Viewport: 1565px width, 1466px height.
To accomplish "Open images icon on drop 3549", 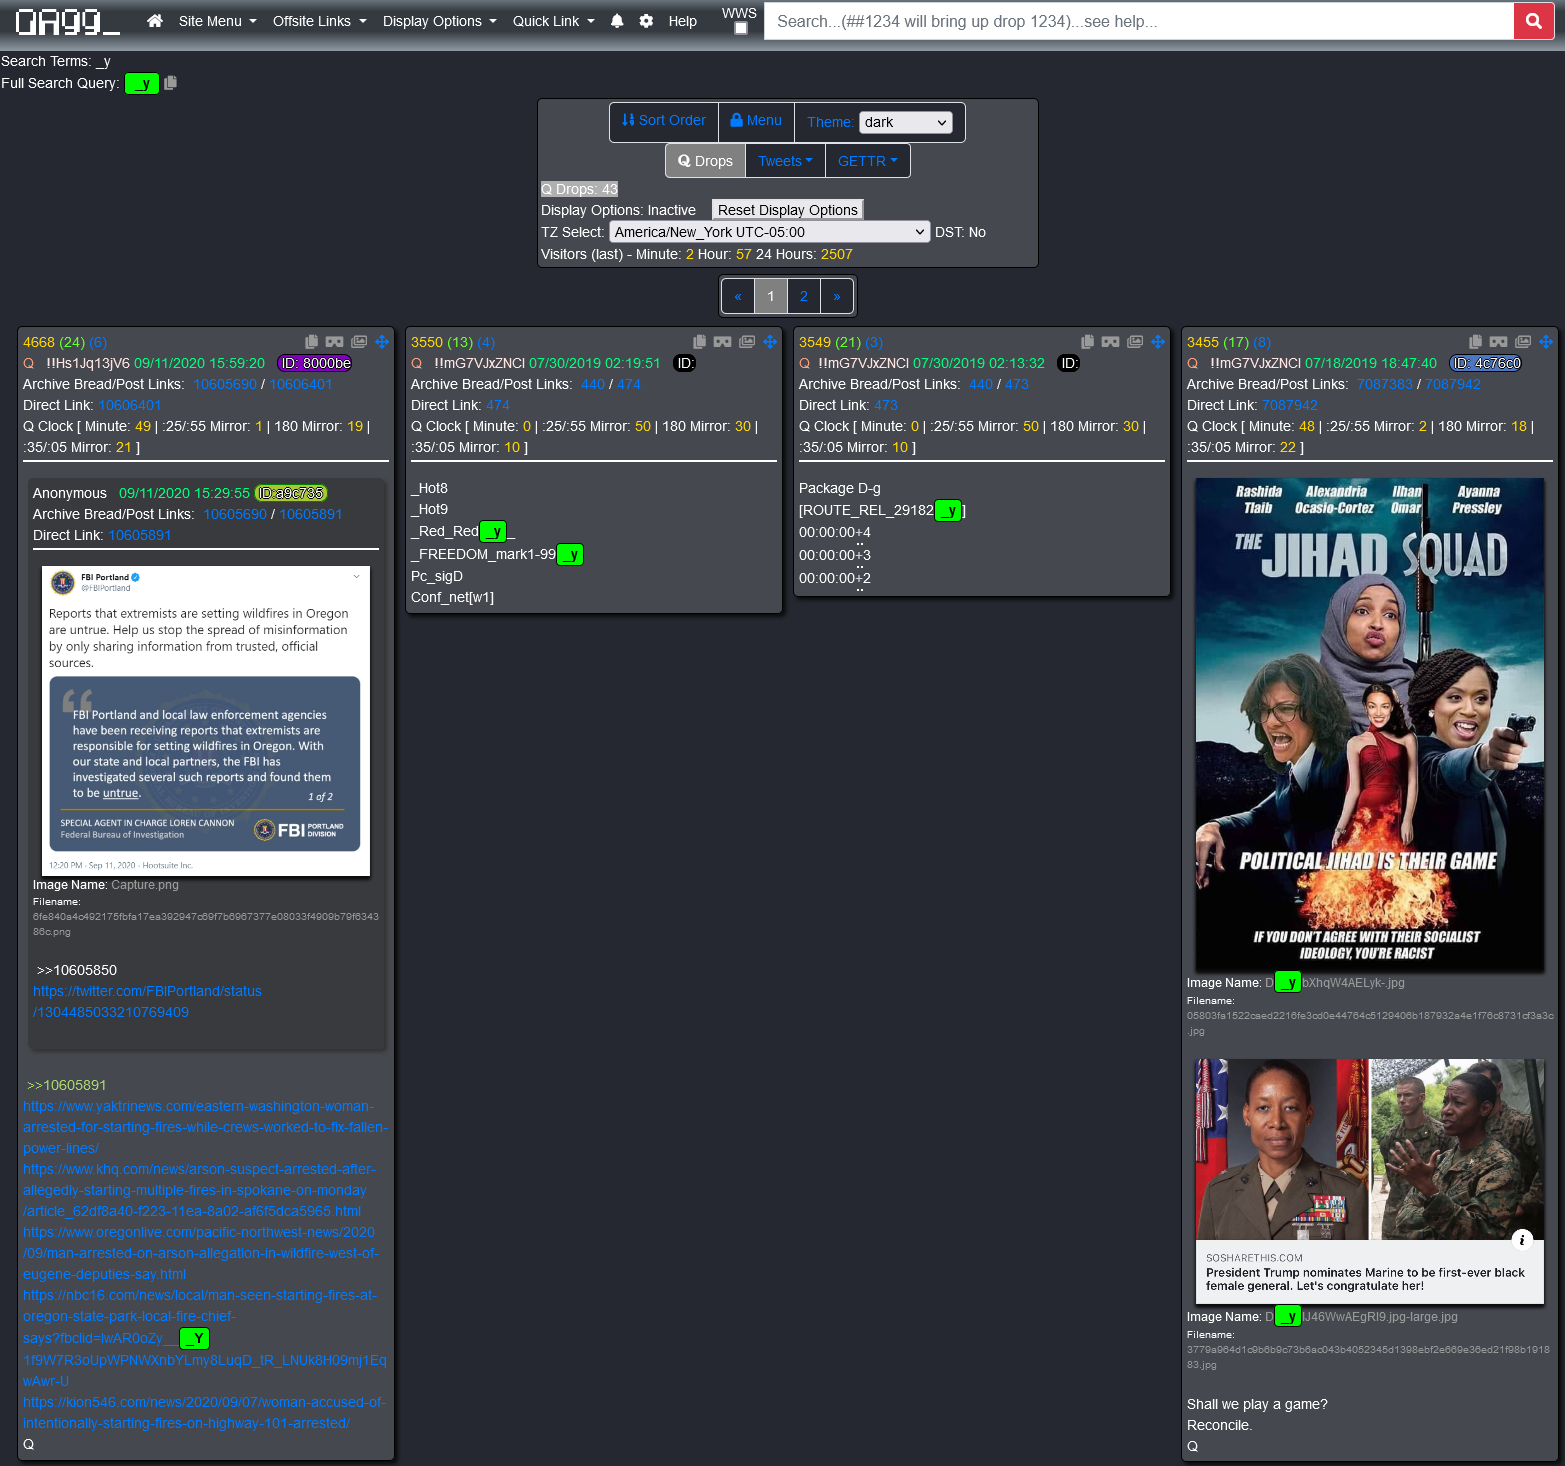I will (1135, 342).
